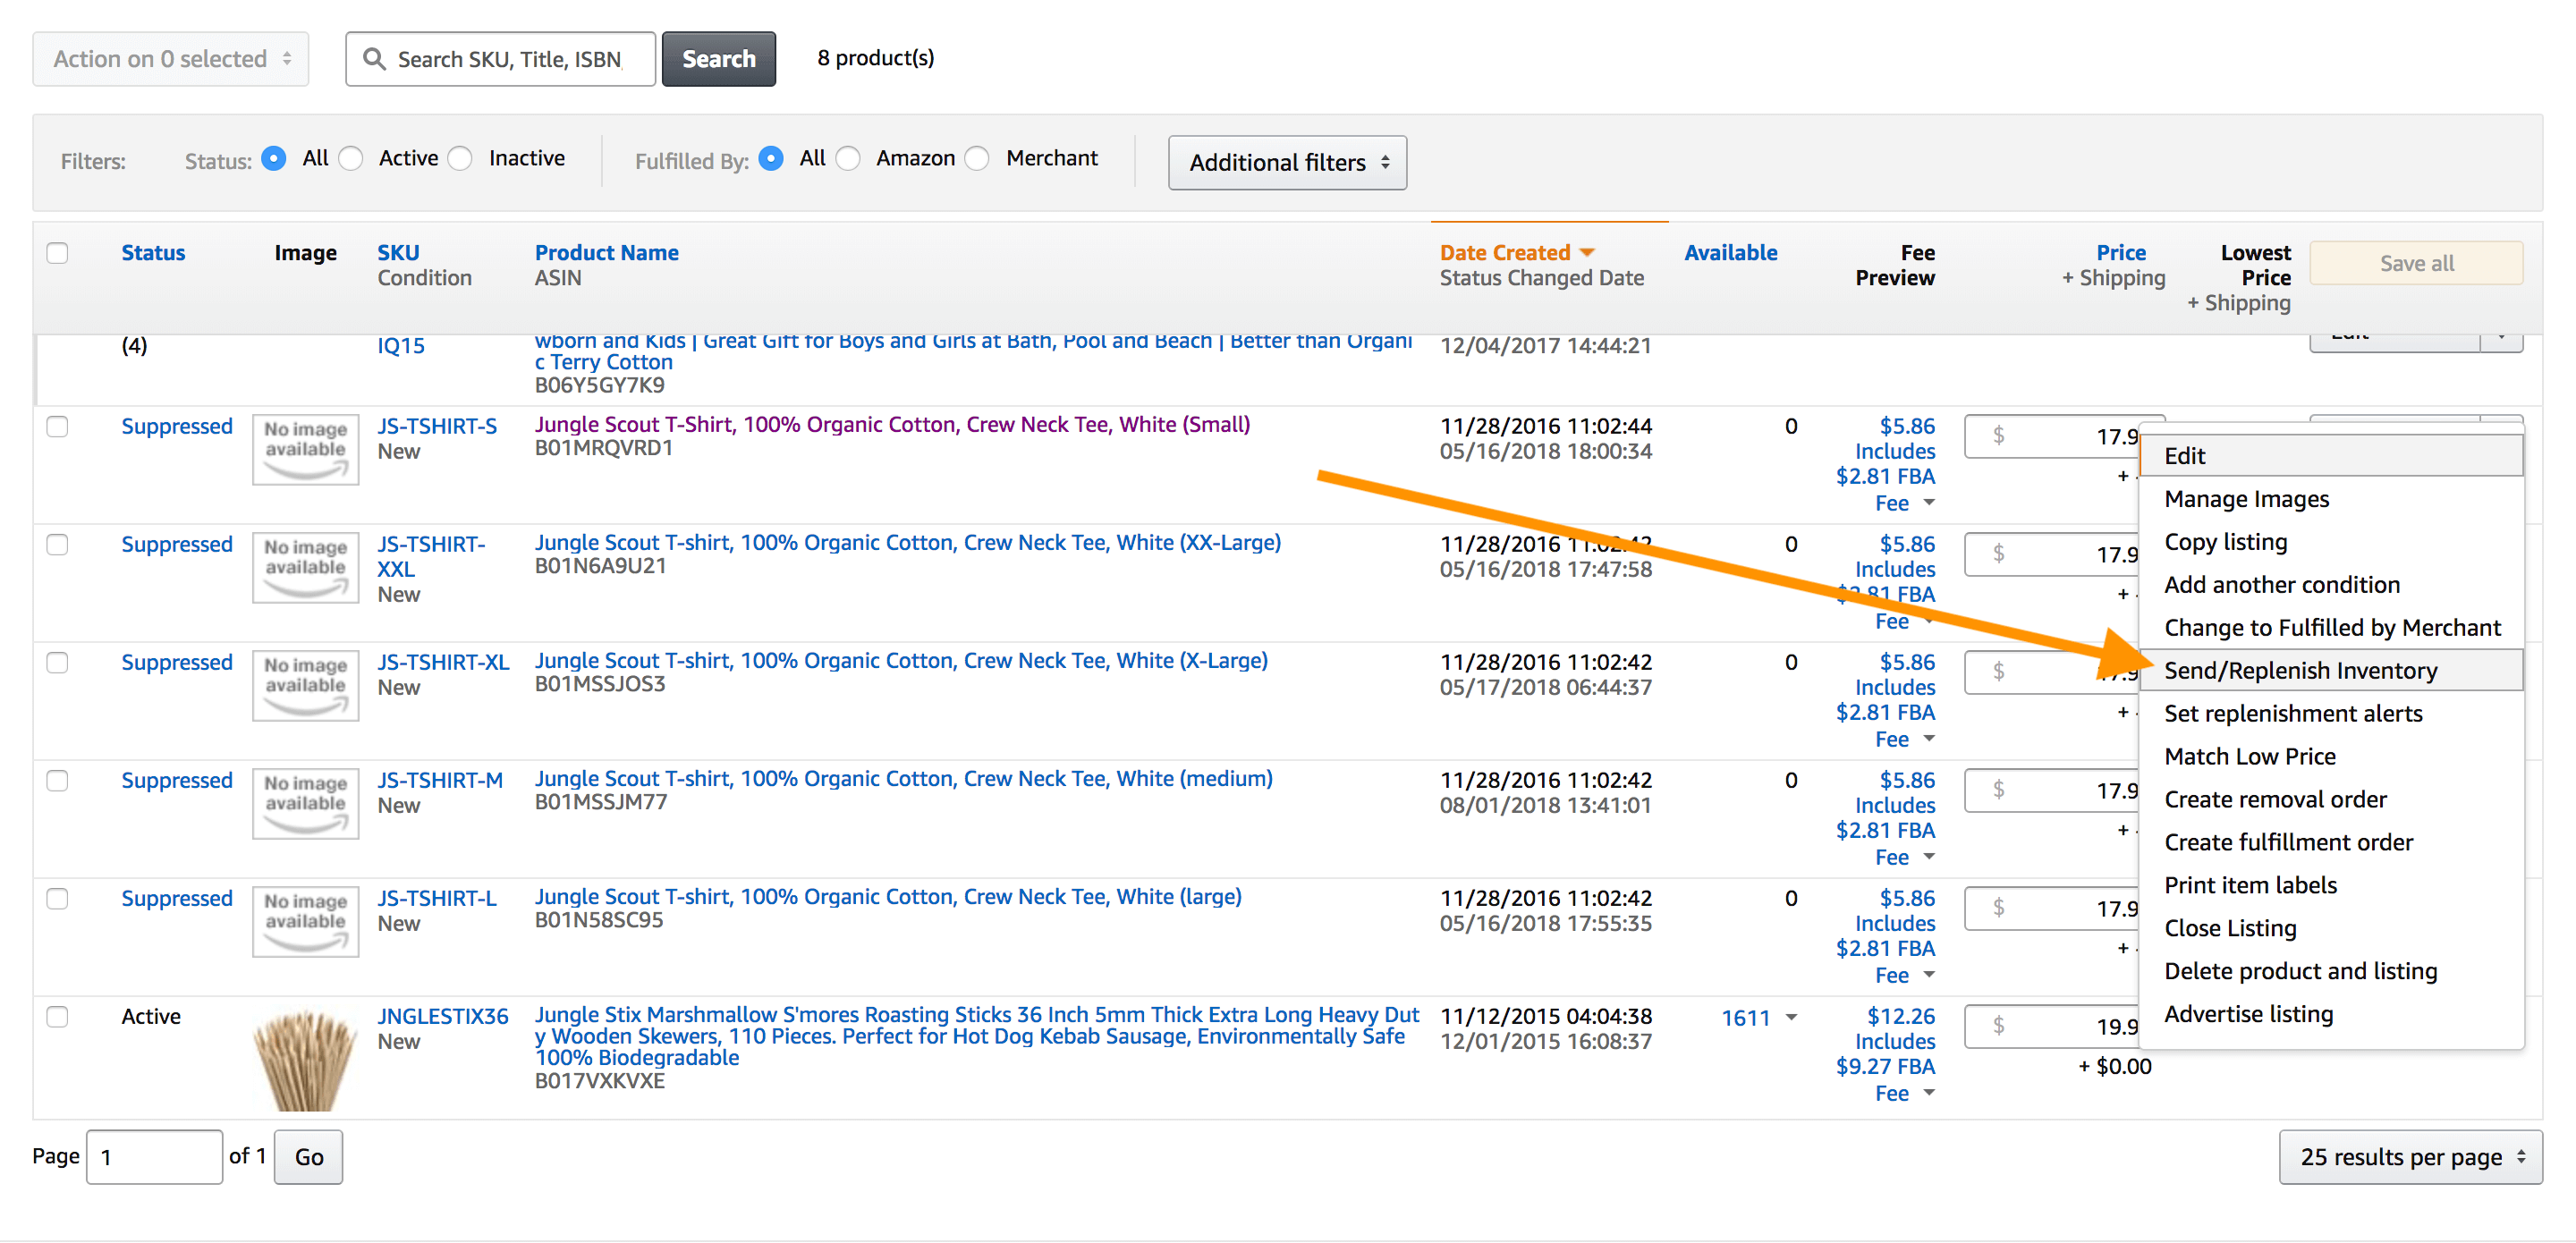Select the Active status radio button
This screenshot has height=1243, width=2576.
(351, 159)
